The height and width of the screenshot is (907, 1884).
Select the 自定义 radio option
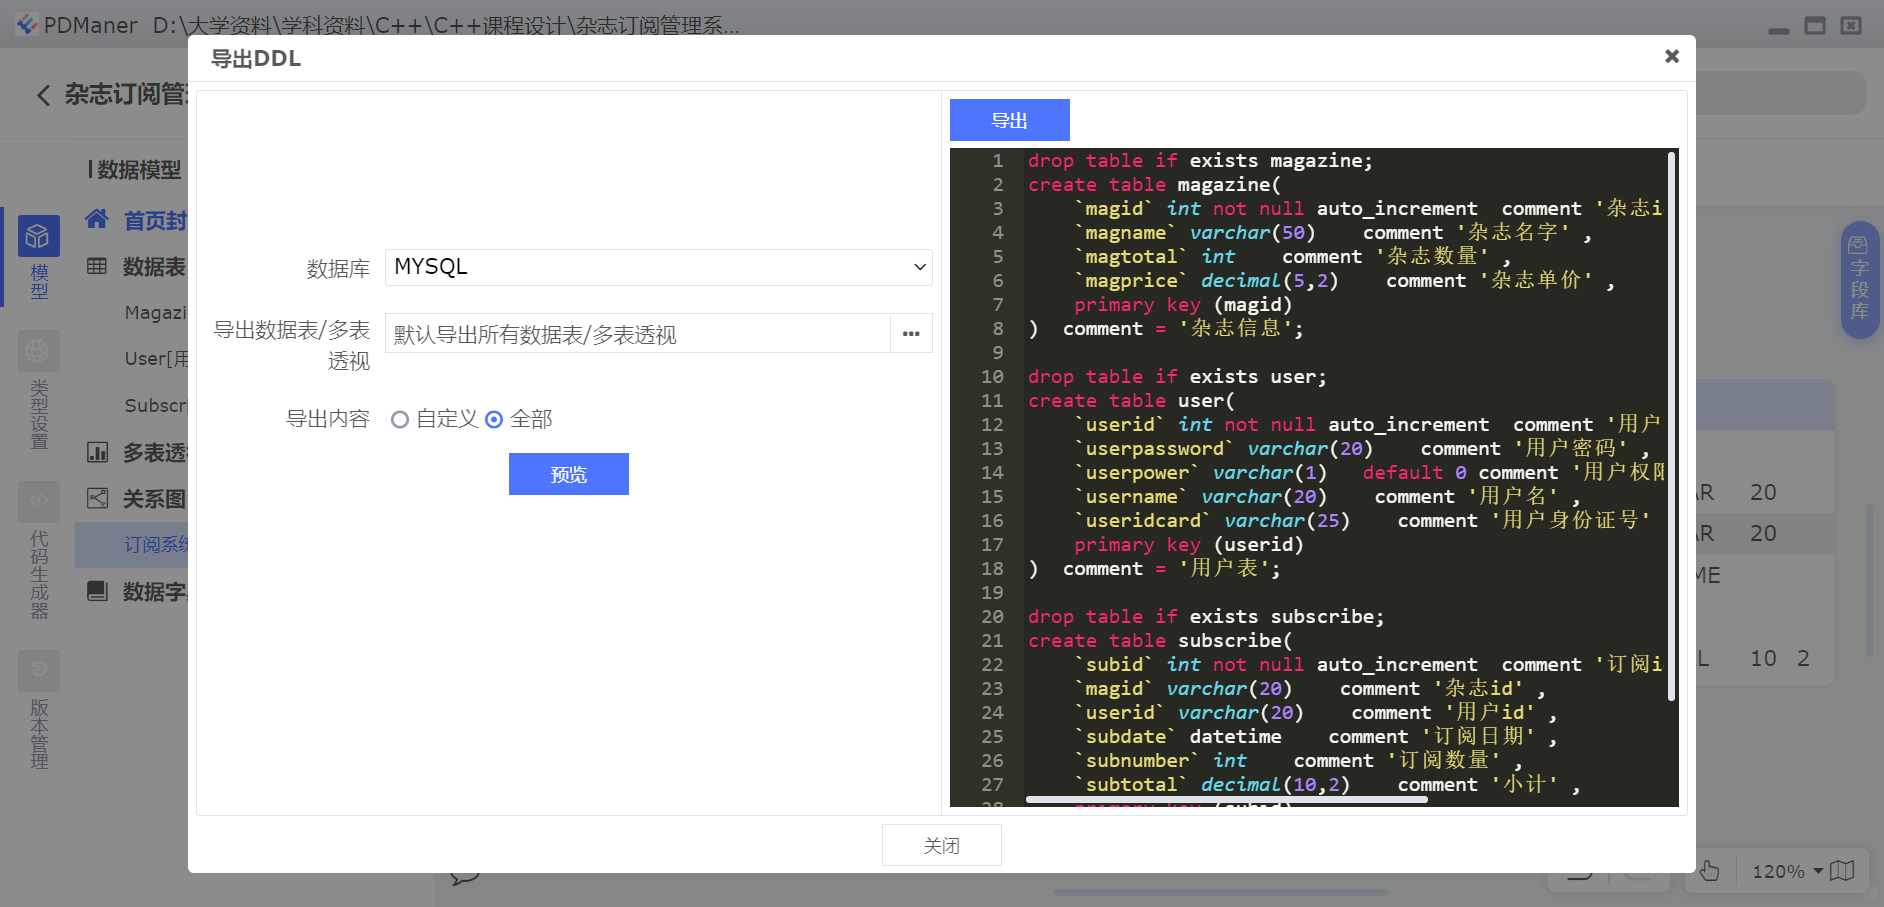(400, 420)
